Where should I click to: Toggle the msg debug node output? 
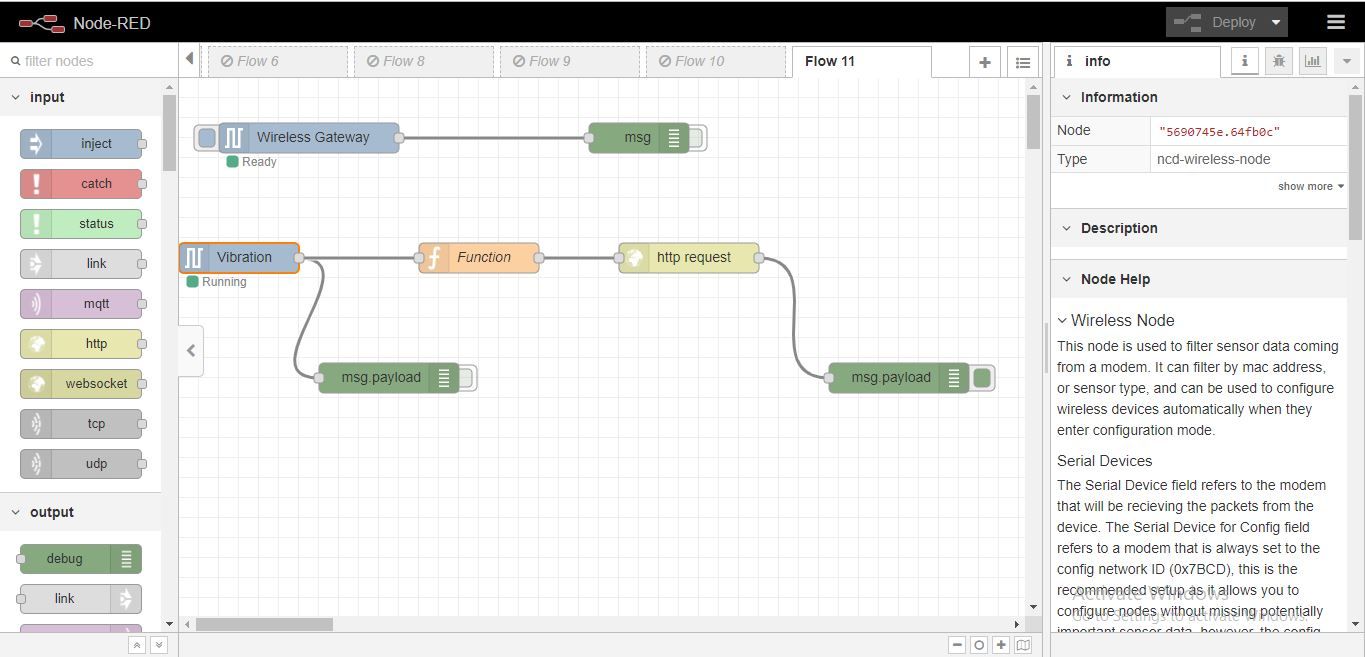click(696, 138)
